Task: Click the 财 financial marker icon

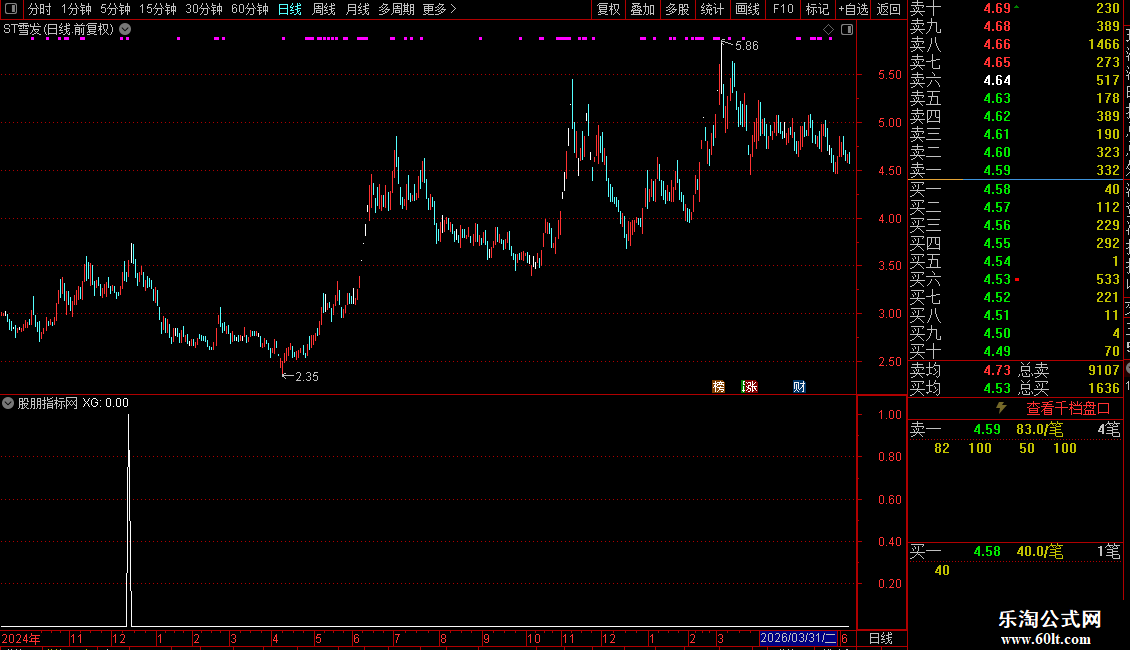Action: tap(799, 386)
